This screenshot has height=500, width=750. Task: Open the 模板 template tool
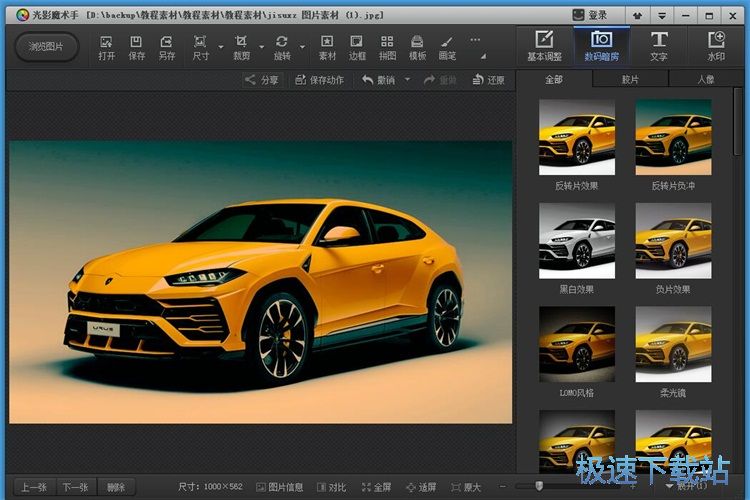417,48
